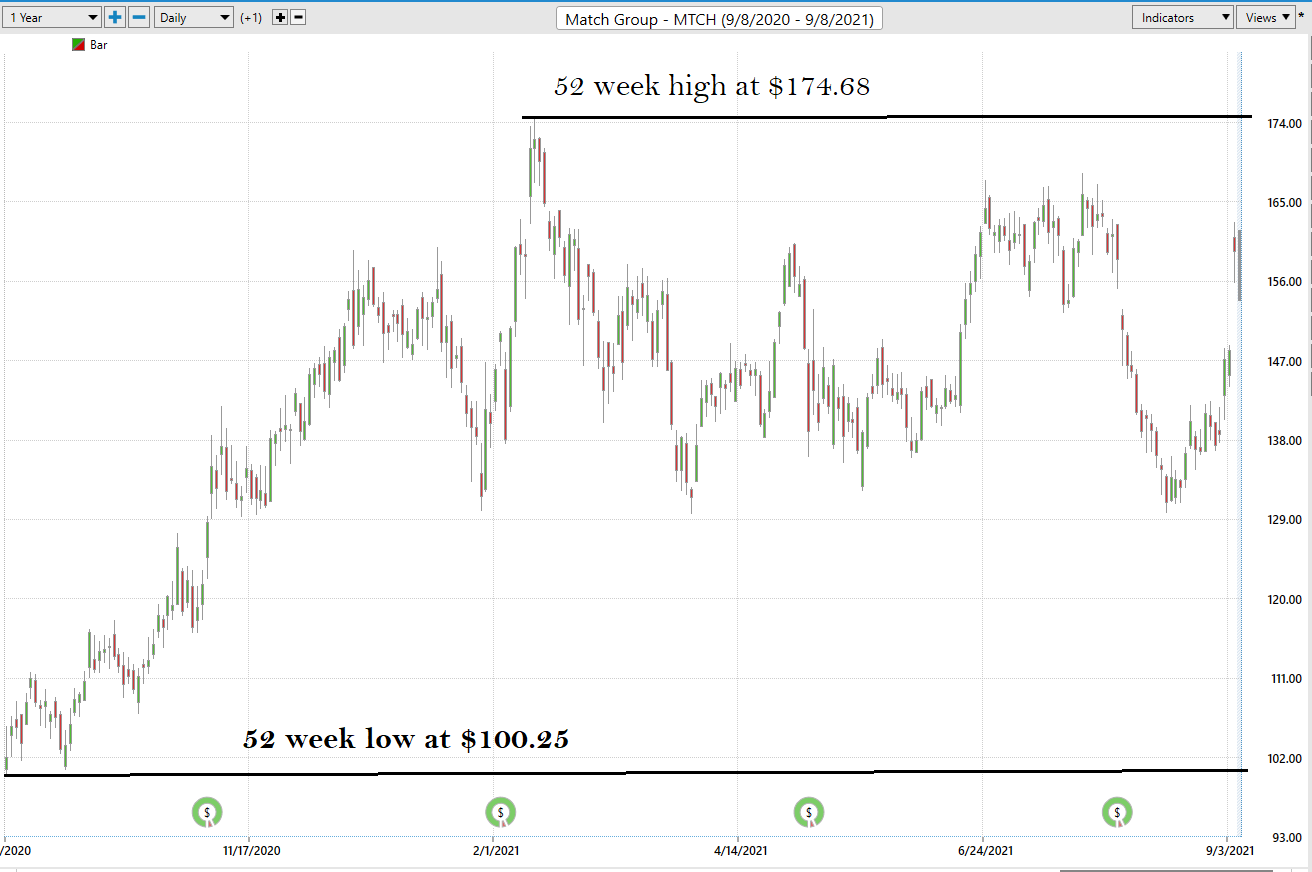Click earnings marker between 6/24/2021 and 9/3/2021
This screenshot has width=1312, height=872.
[1117, 813]
